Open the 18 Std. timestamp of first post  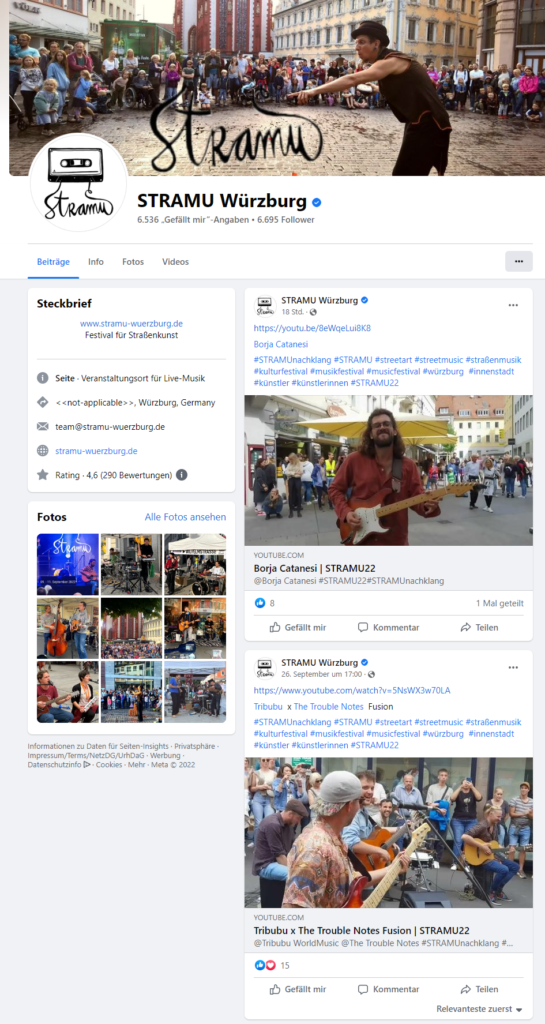pyautogui.click(x=292, y=312)
